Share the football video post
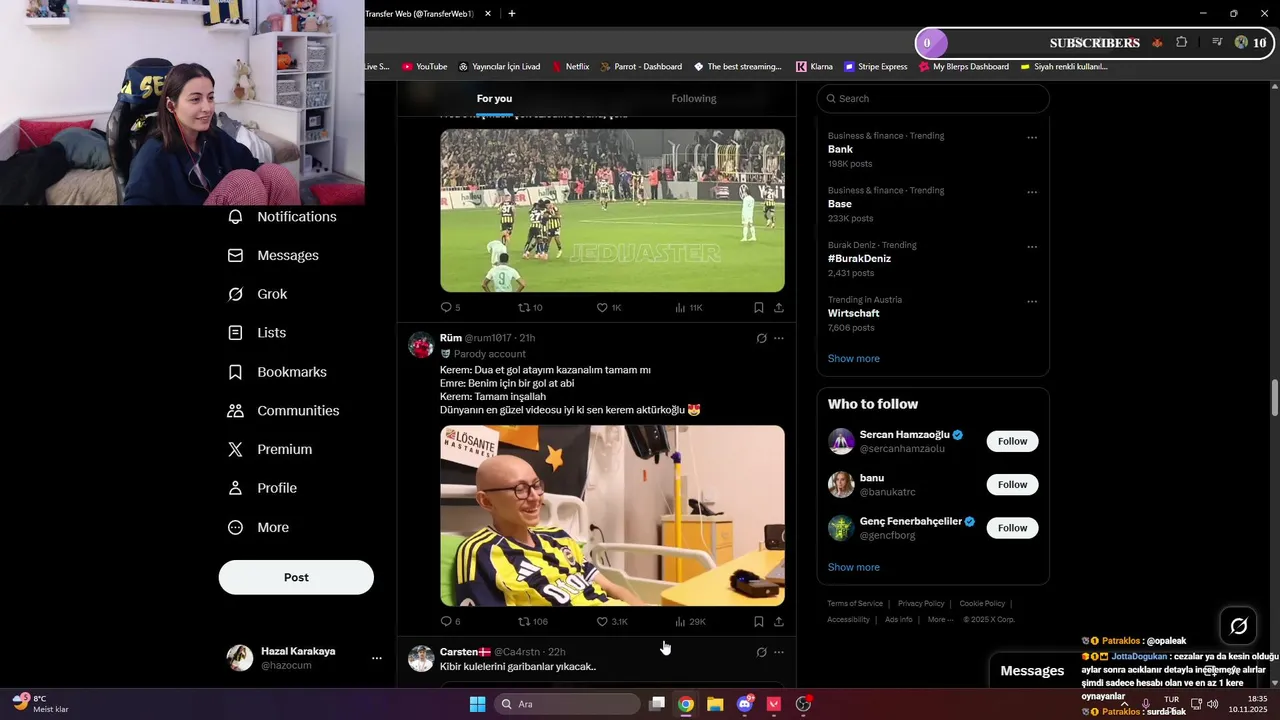 779,308
